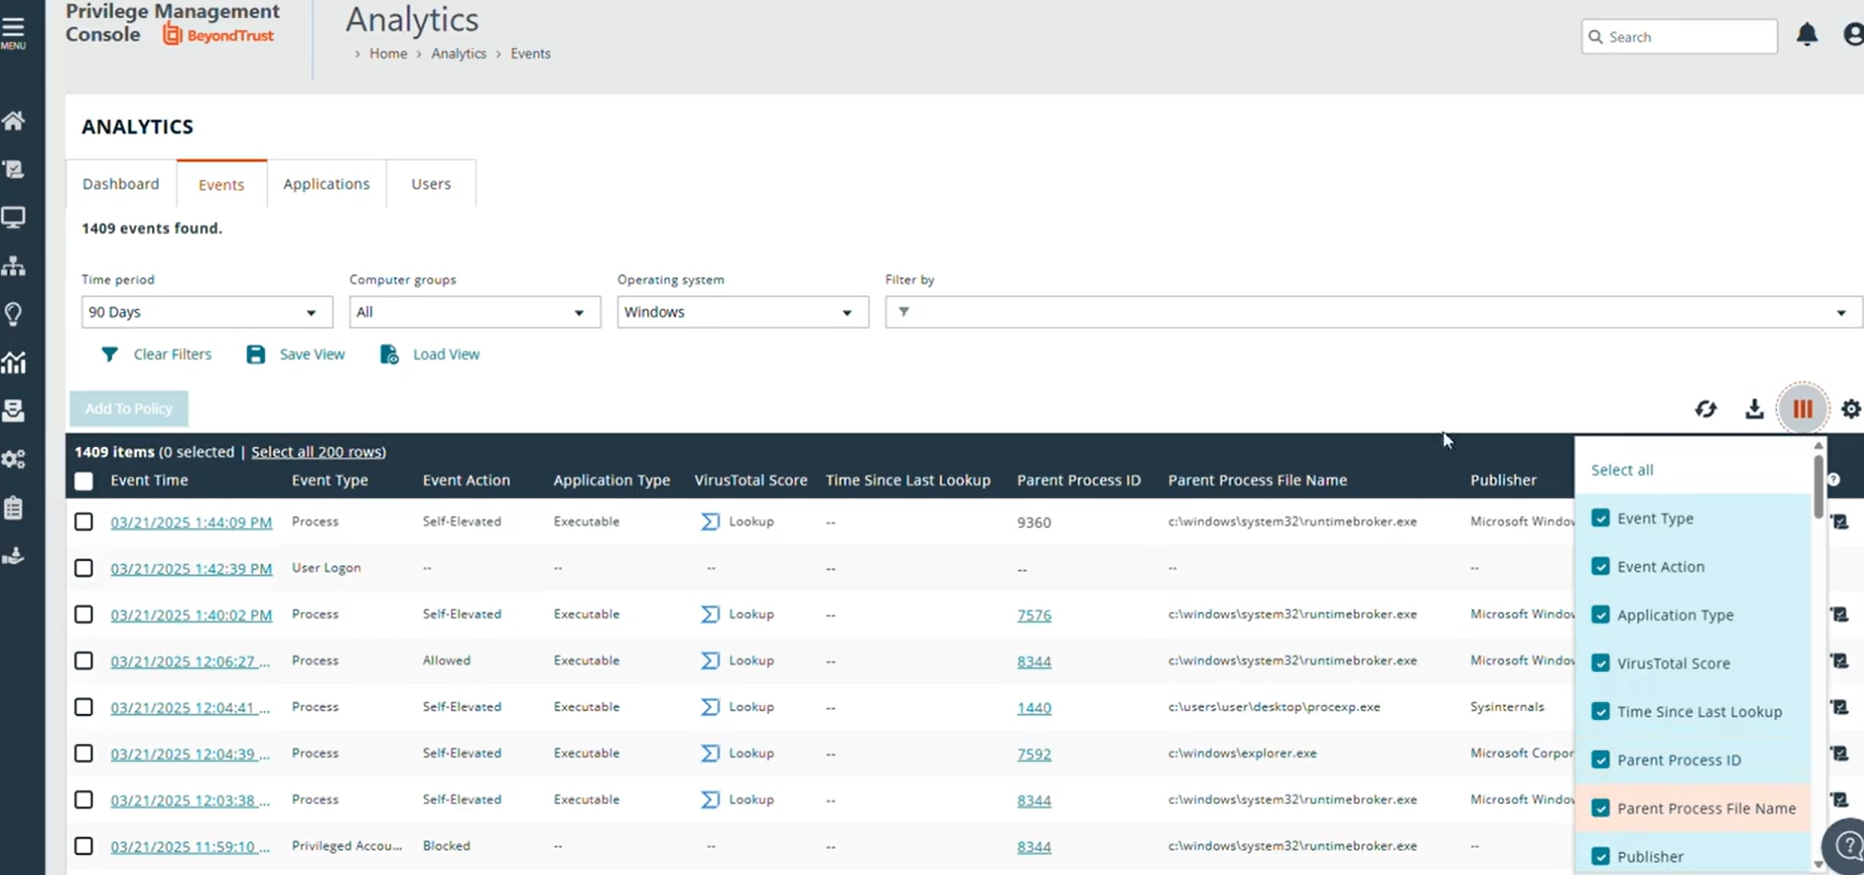This screenshot has width=1864, height=875.
Task: Open the Time period dropdown
Action: [x=206, y=312]
